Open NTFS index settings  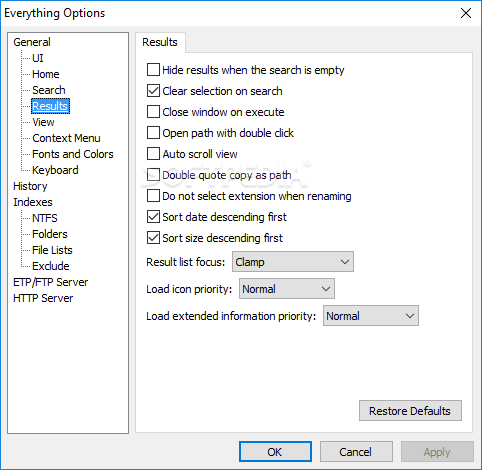click(45, 218)
